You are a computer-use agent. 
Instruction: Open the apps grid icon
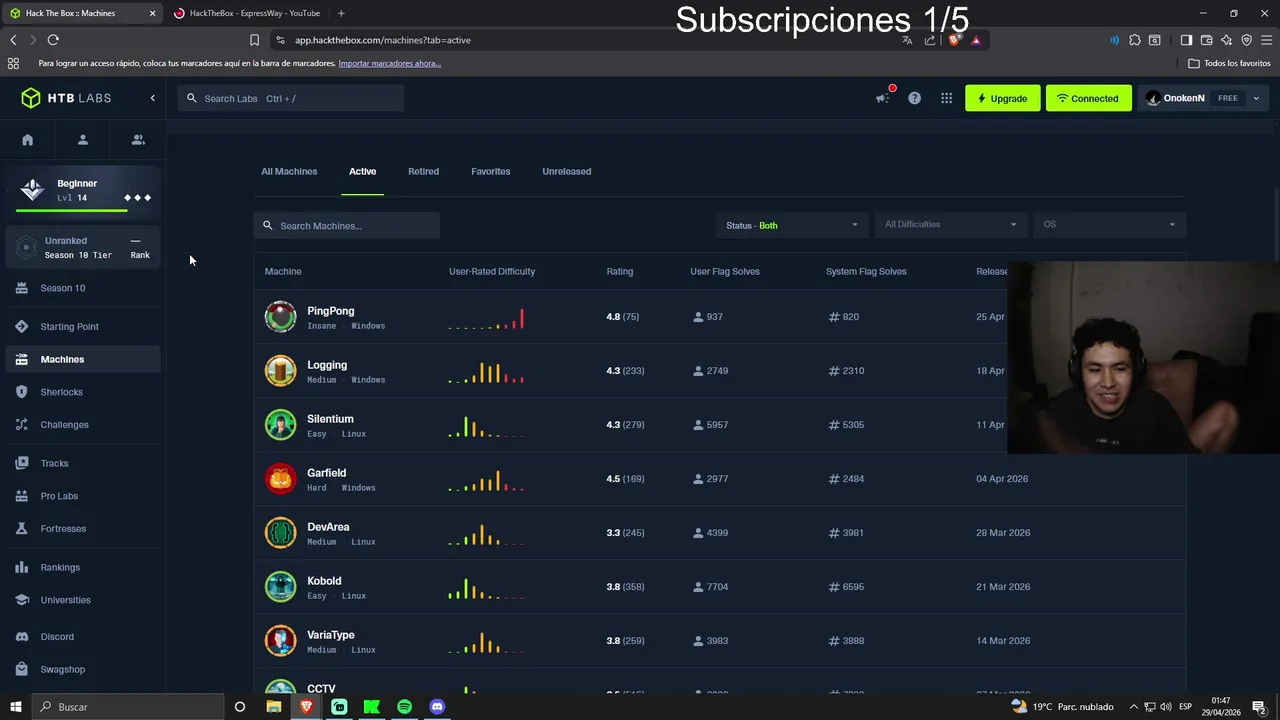pos(946,98)
